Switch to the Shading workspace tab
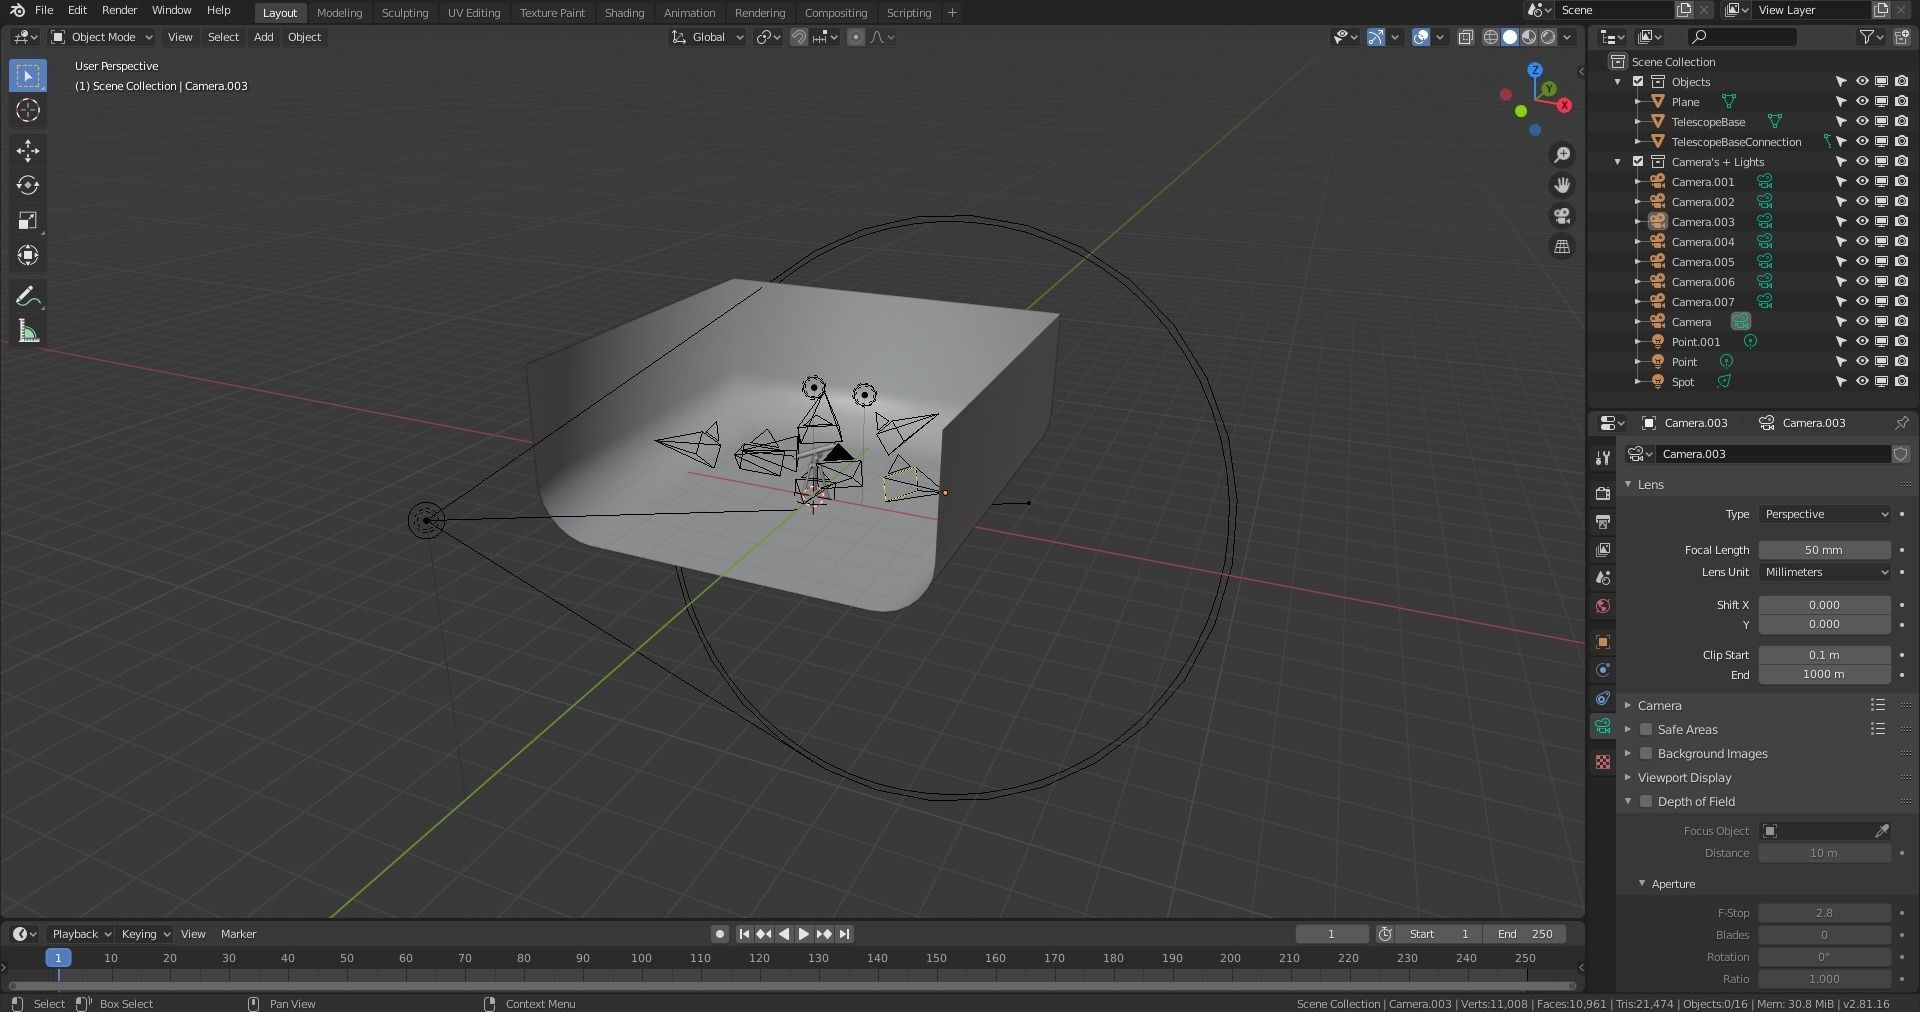The height and width of the screenshot is (1012, 1920). pyautogui.click(x=624, y=13)
